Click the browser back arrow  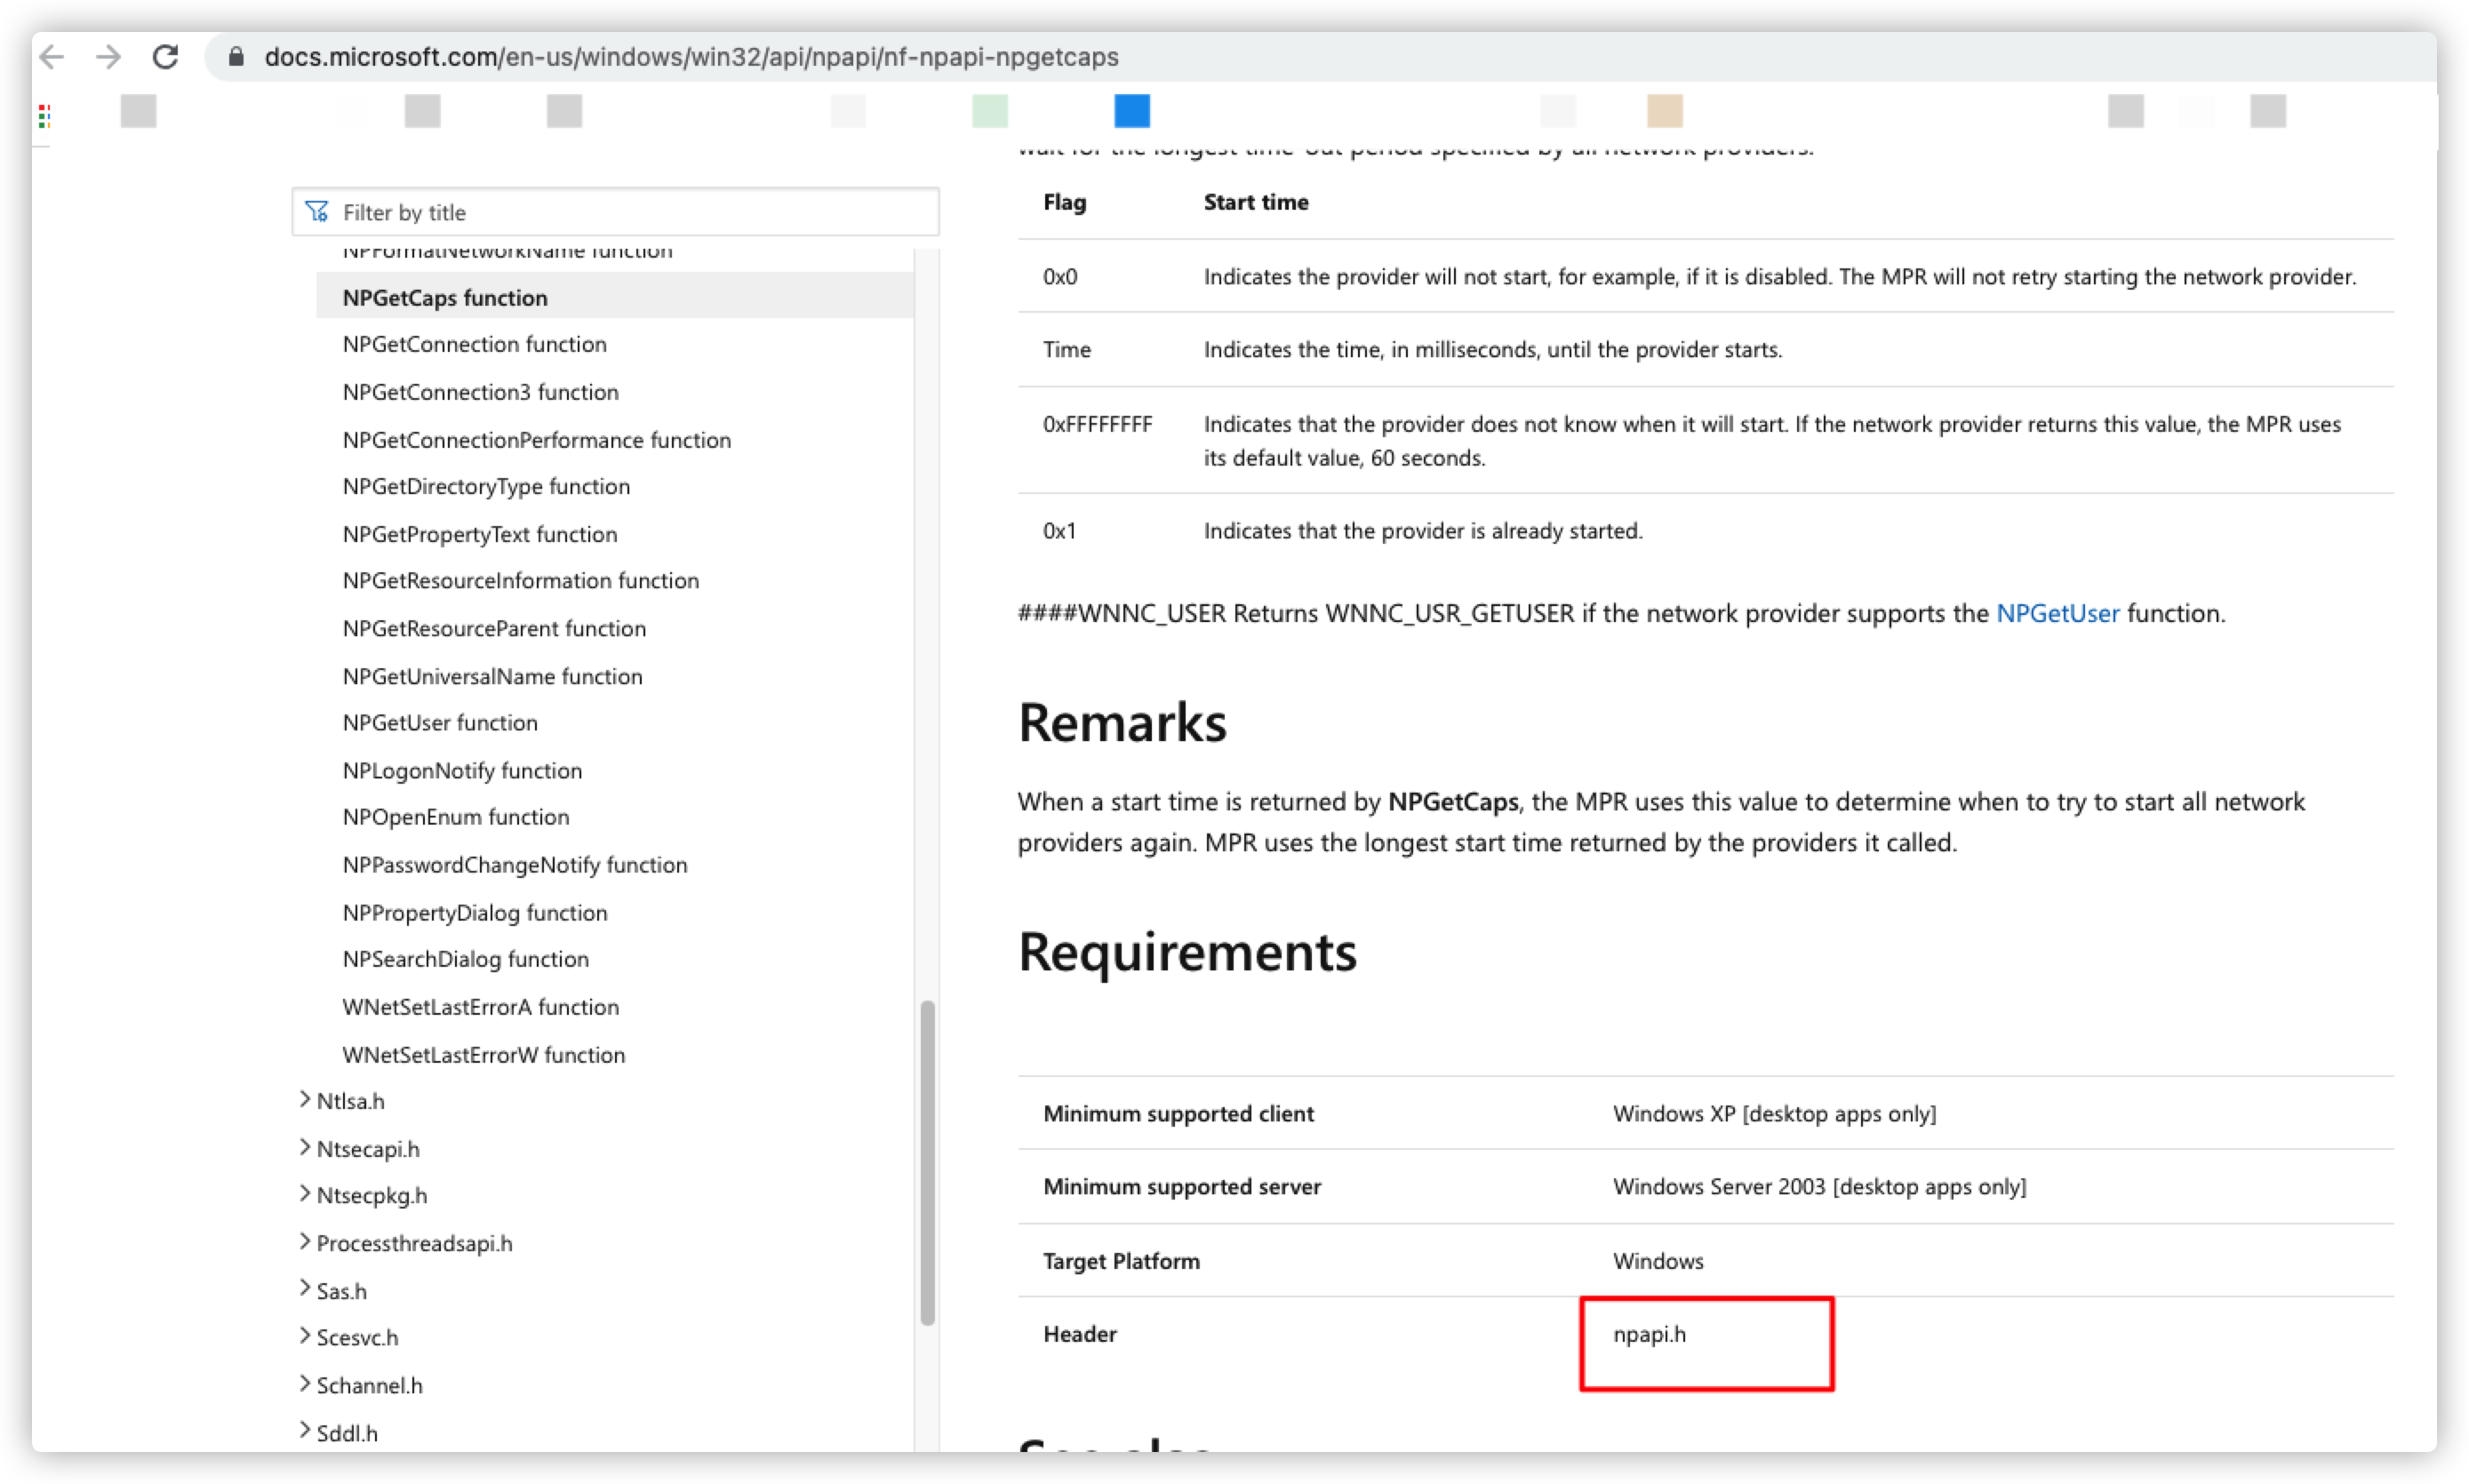tap(52, 57)
